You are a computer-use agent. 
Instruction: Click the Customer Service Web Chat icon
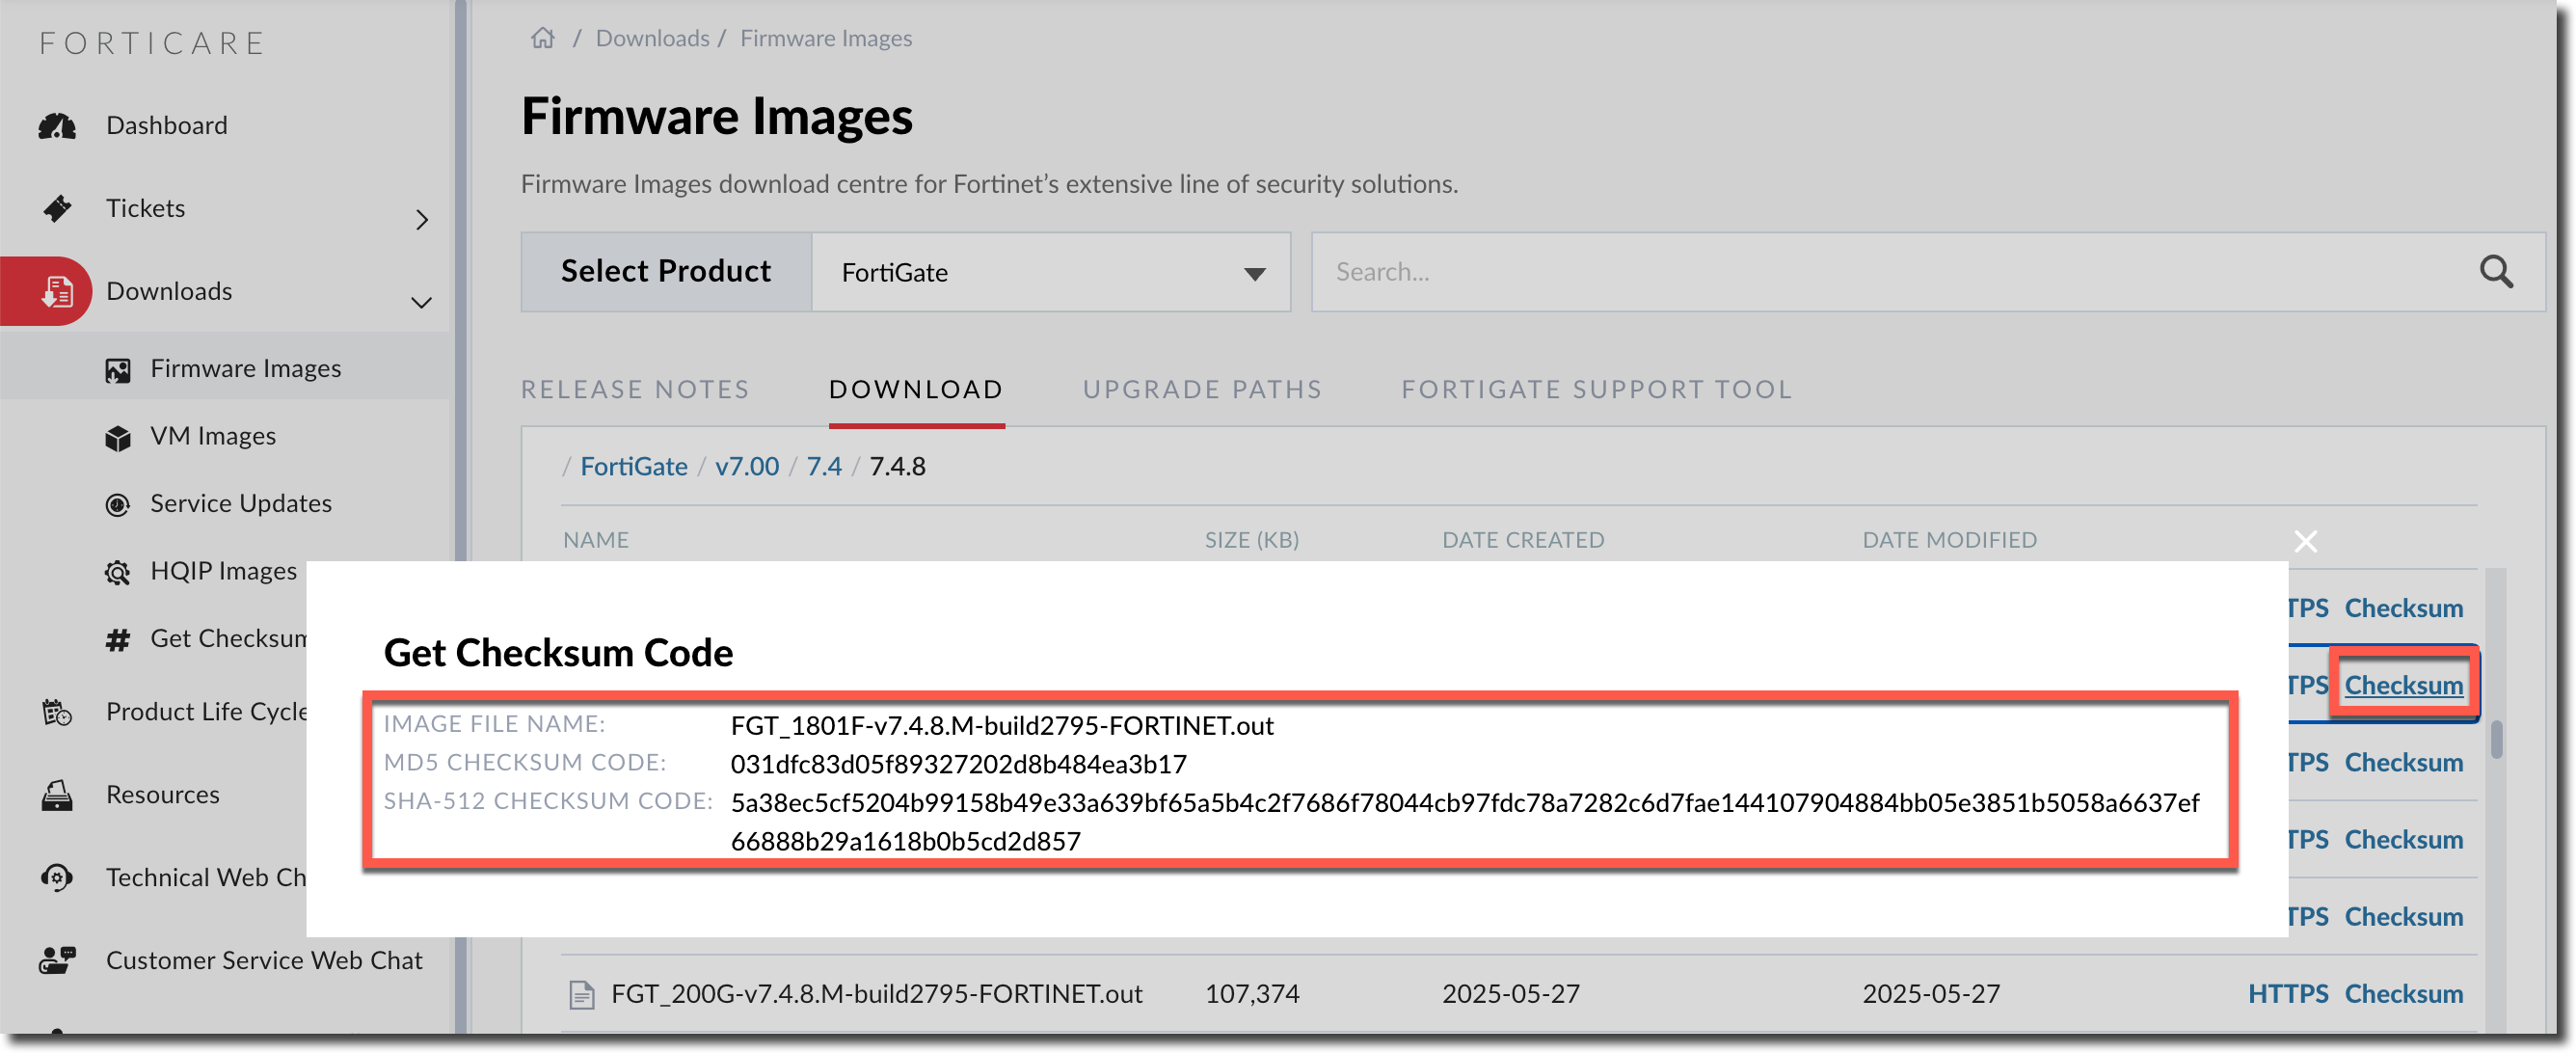click(x=57, y=960)
